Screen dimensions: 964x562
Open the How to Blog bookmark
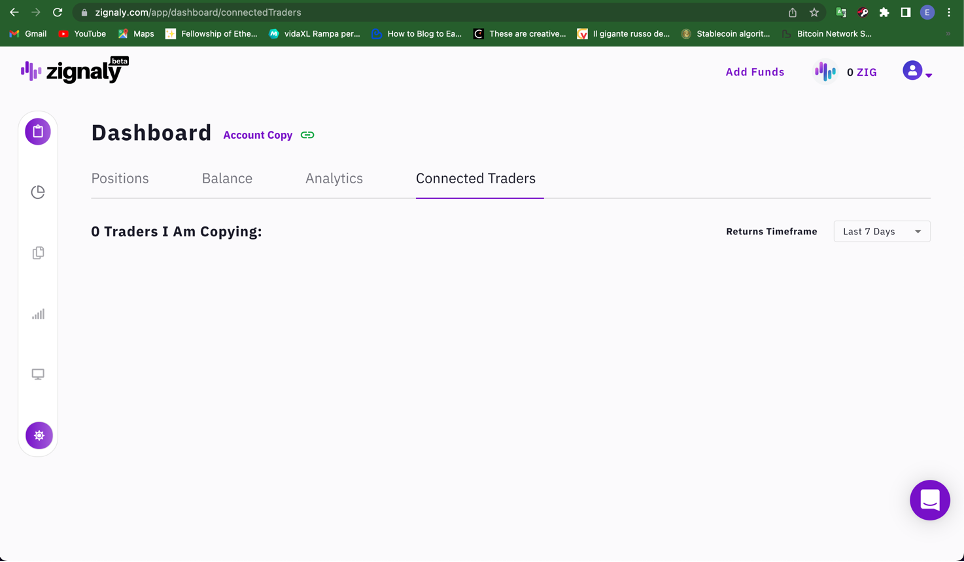point(416,34)
